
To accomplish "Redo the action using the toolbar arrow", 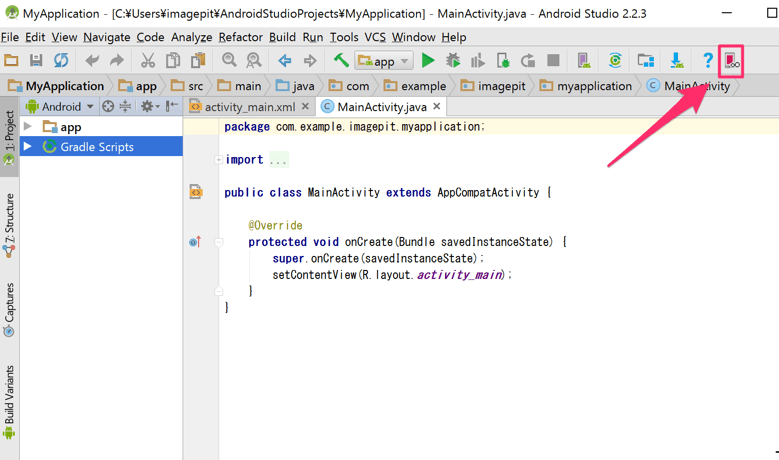I will tap(117, 61).
